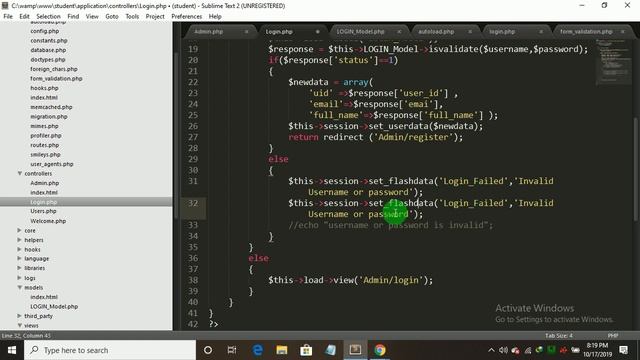Open the tray clock showing 8:19 PM
The height and width of the screenshot is (360, 640).
598,350
